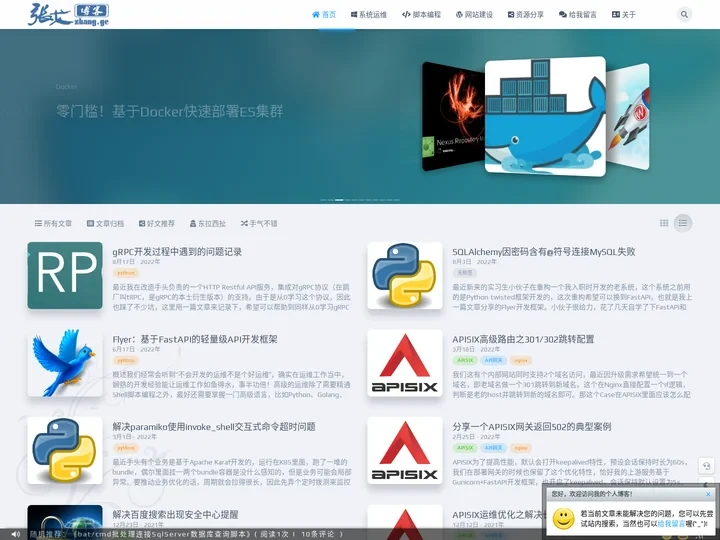
Task: Switch to grid view layout icon
Action: pos(664,223)
